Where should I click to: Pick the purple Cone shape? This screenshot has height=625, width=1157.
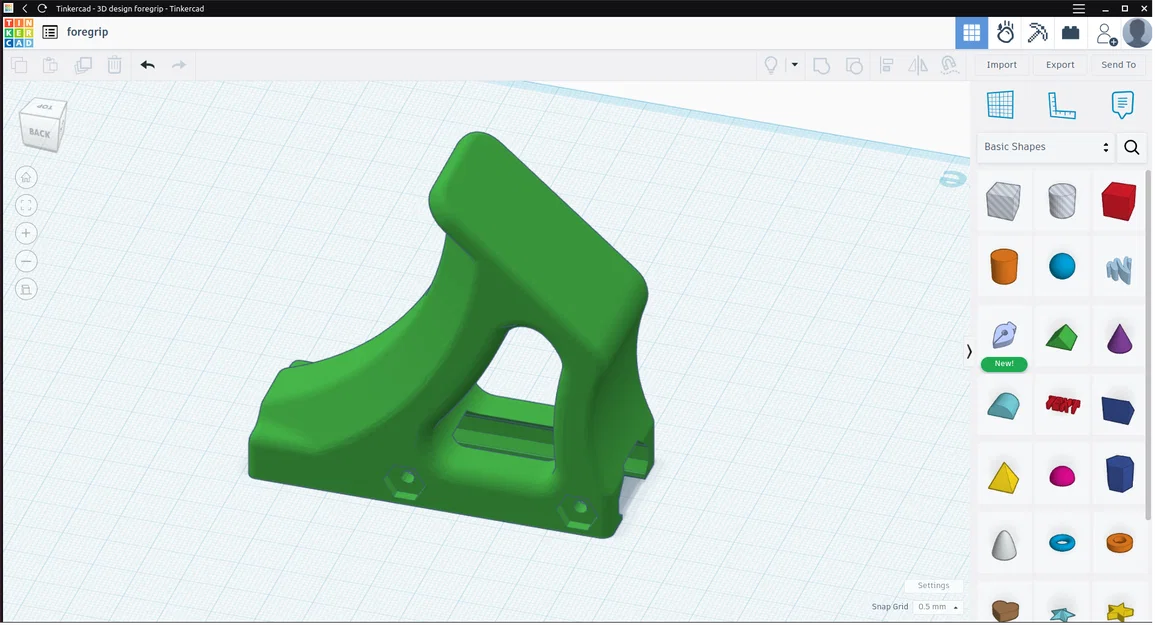point(1119,338)
